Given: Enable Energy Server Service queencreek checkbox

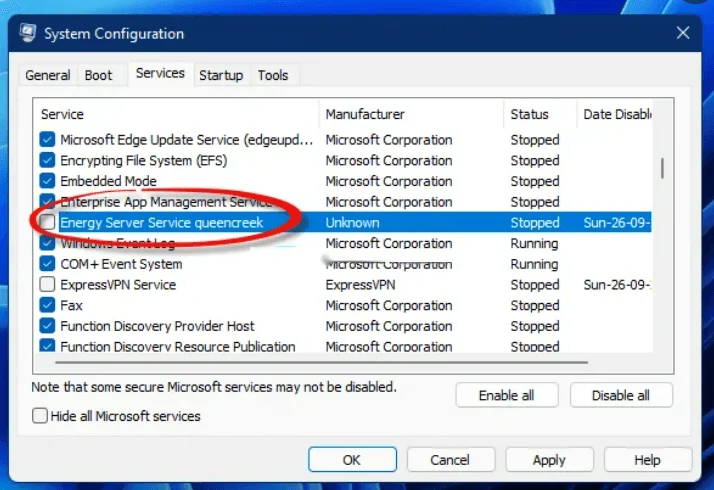Looking at the screenshot, I should [x=47, y=222].
